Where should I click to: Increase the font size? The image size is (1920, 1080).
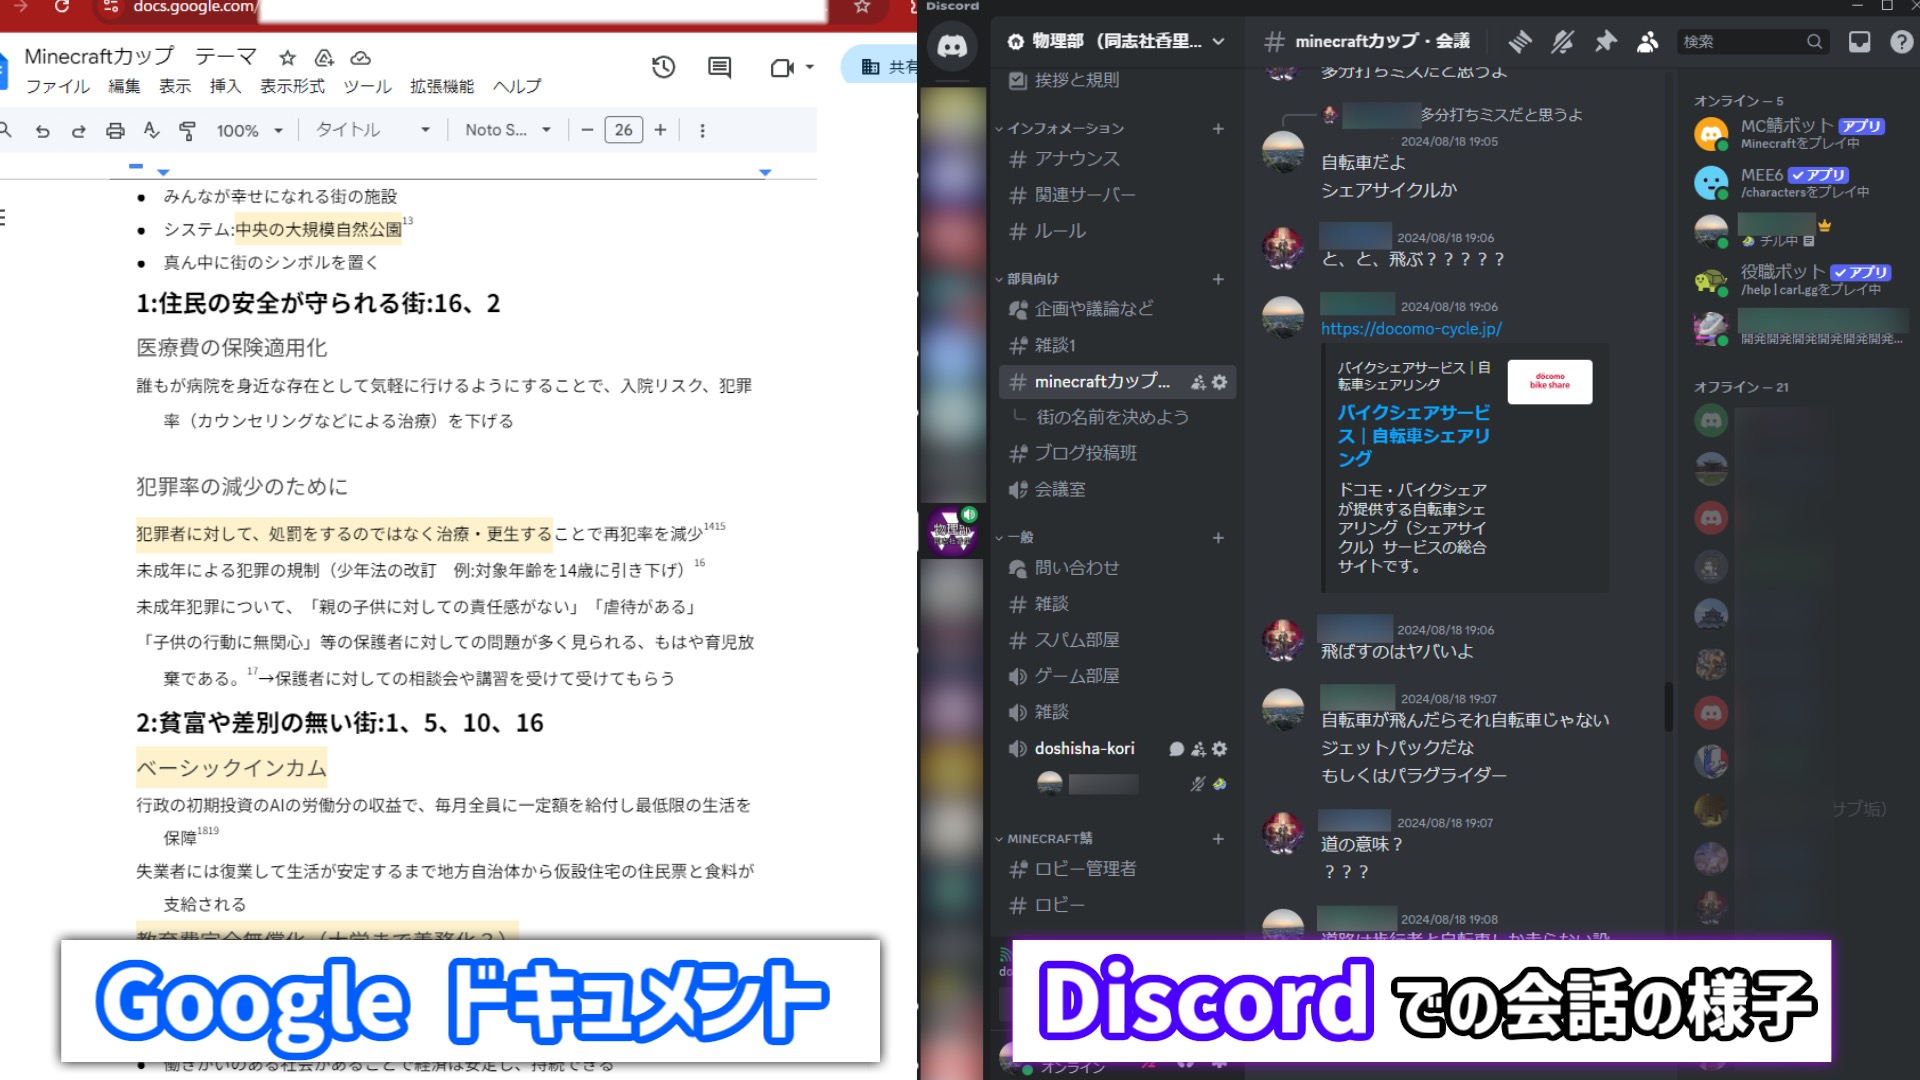click(x=660, y=131)
